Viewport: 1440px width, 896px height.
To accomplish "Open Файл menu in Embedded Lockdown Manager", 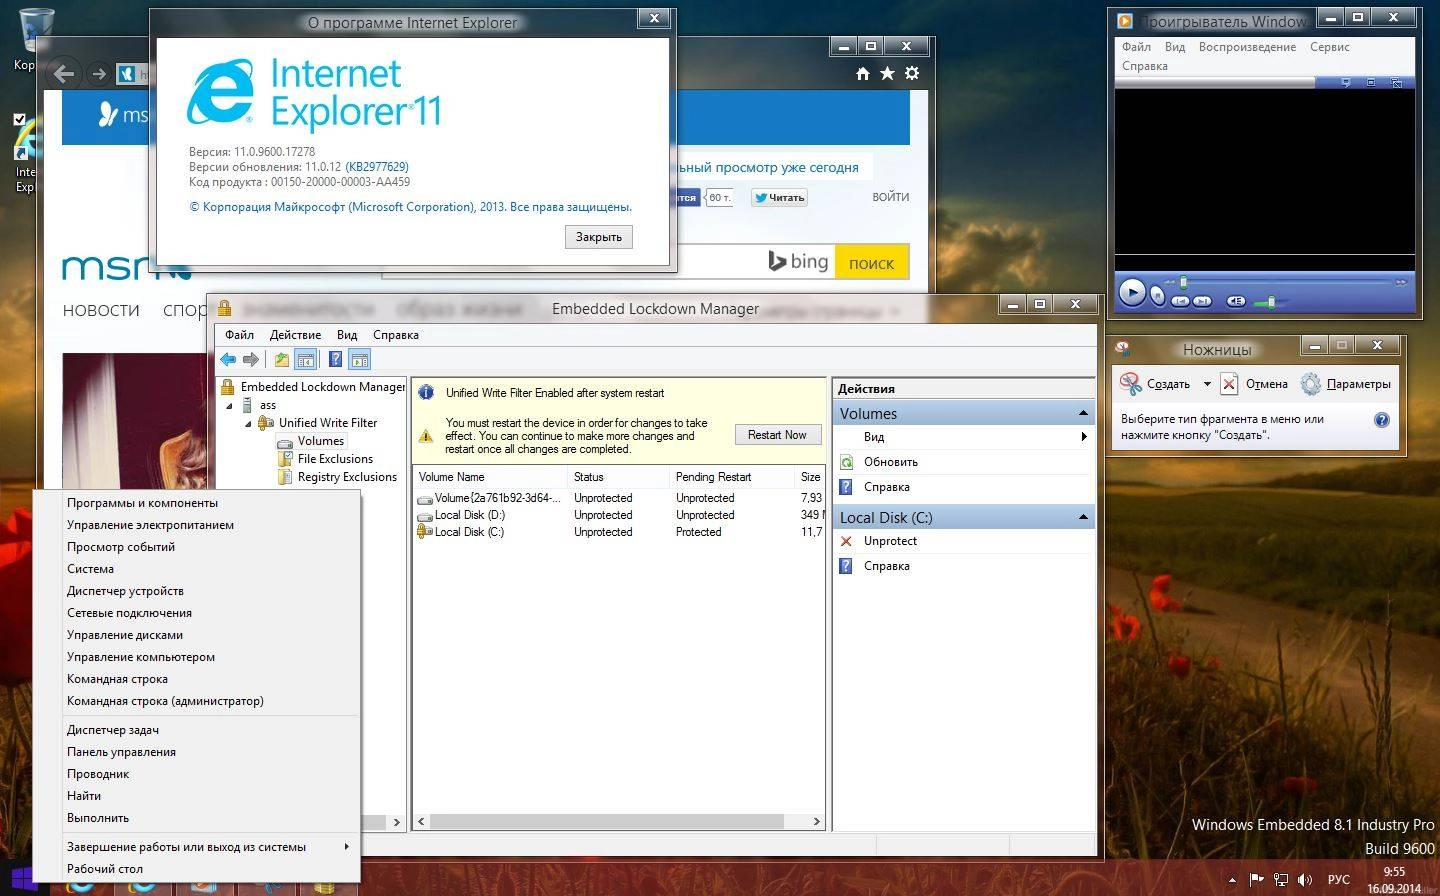I will click(239, 335).
